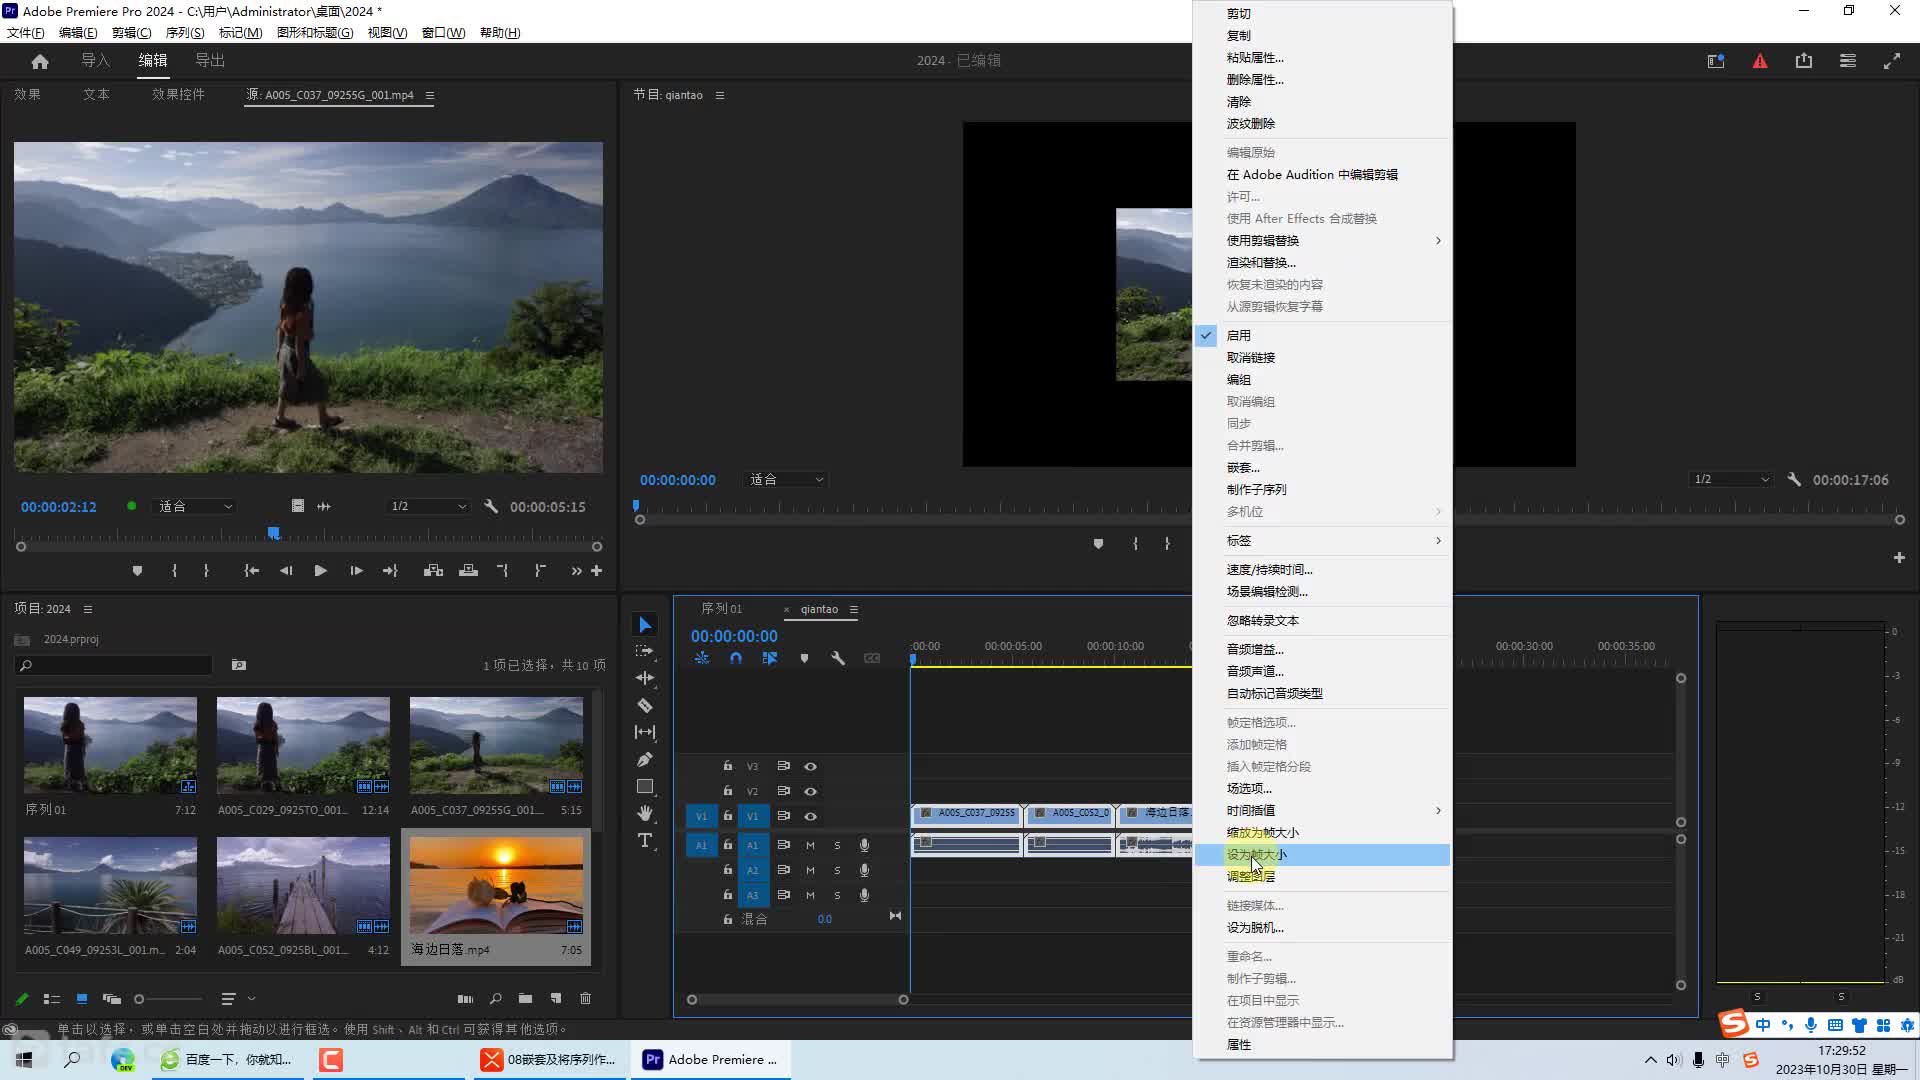
Task: Click timeline horizontal zoom scrollbar
Action: [797, 1000]
